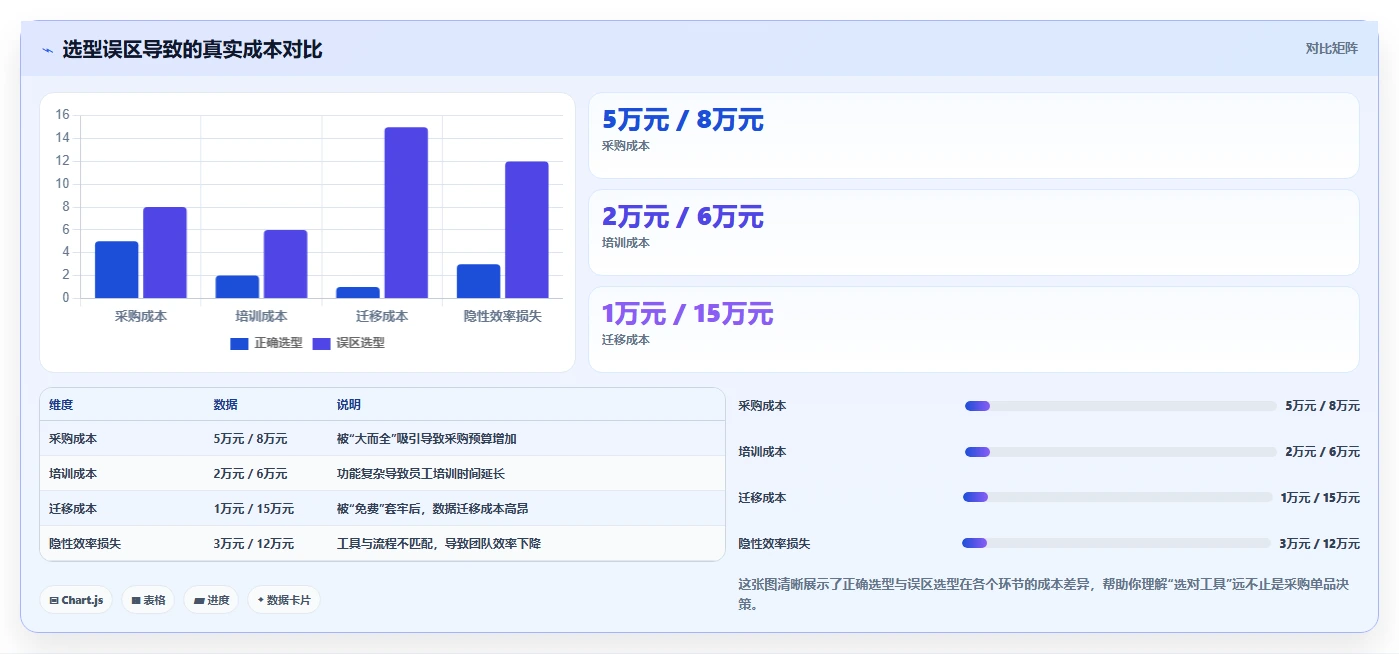Click the 隐性效率损失 label on the chart axis
1399x654 pixels.
click(x=503, y=316)
